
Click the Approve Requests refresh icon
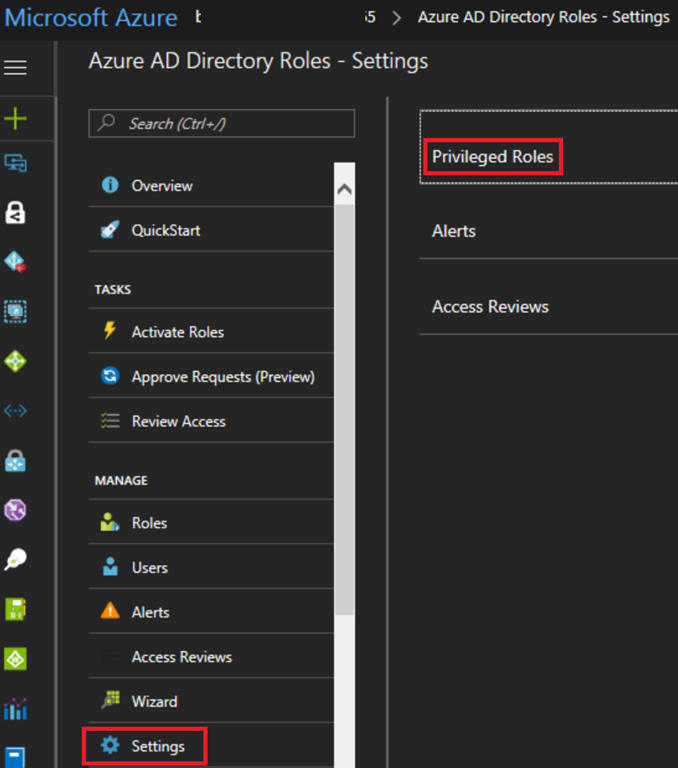pyautogui.click(x=110, y=377)
